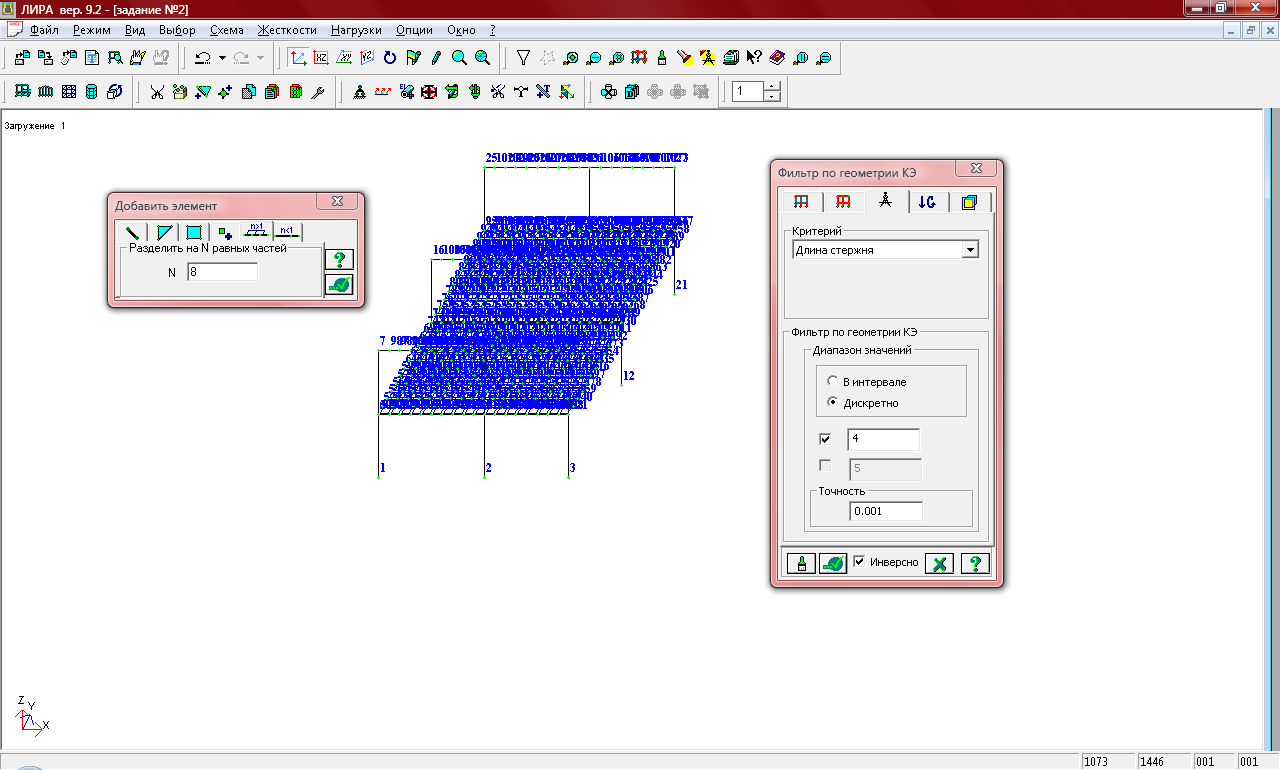Click the pencil edit icon in top toolbar
1280x770 pixels.
[436, 58]
